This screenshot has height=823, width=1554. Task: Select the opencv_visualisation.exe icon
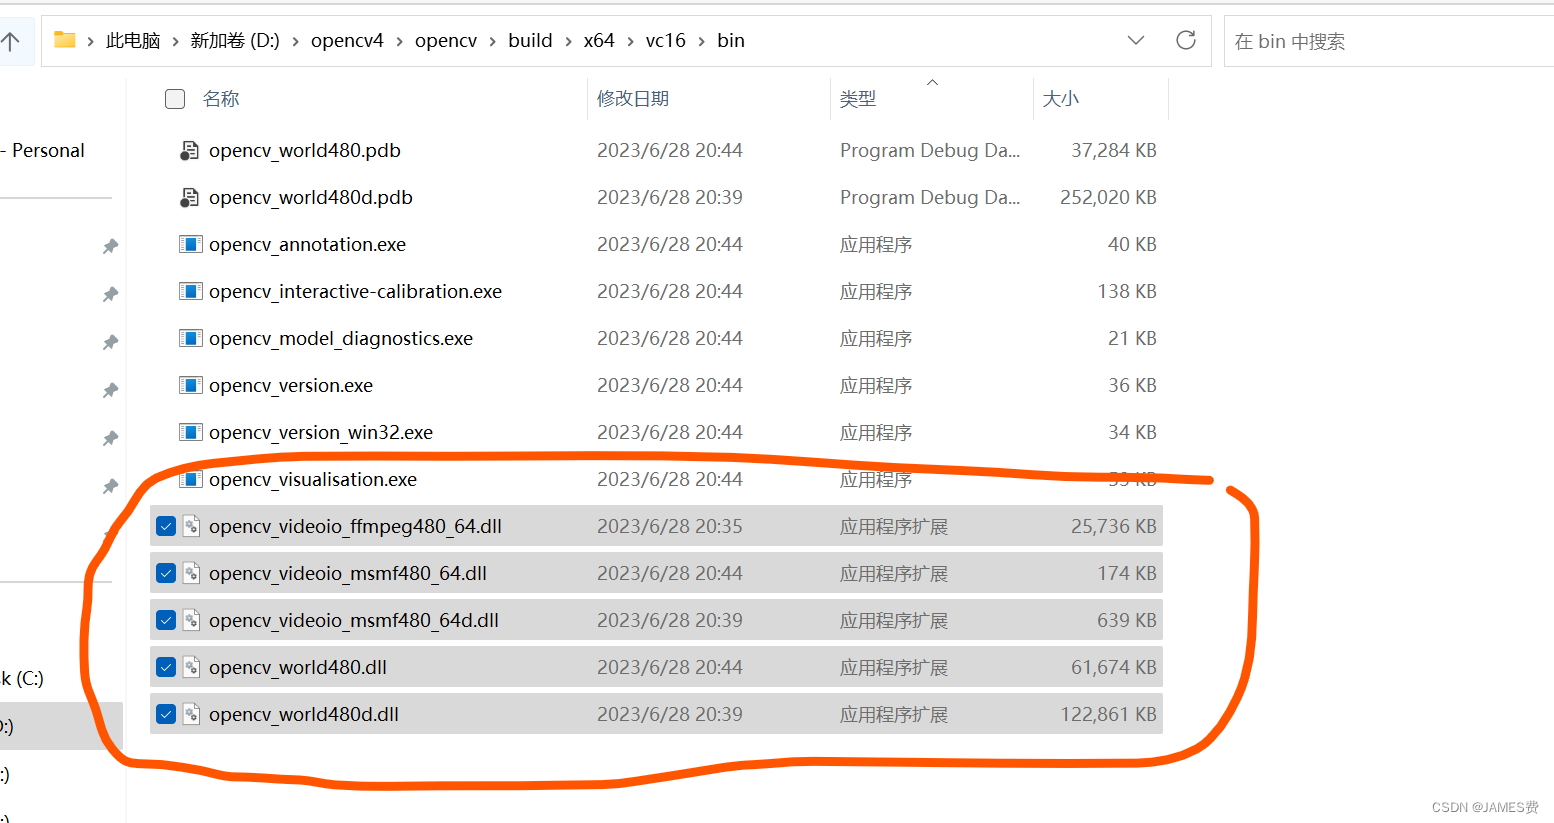pyautogui.click(x=191, y=479)
